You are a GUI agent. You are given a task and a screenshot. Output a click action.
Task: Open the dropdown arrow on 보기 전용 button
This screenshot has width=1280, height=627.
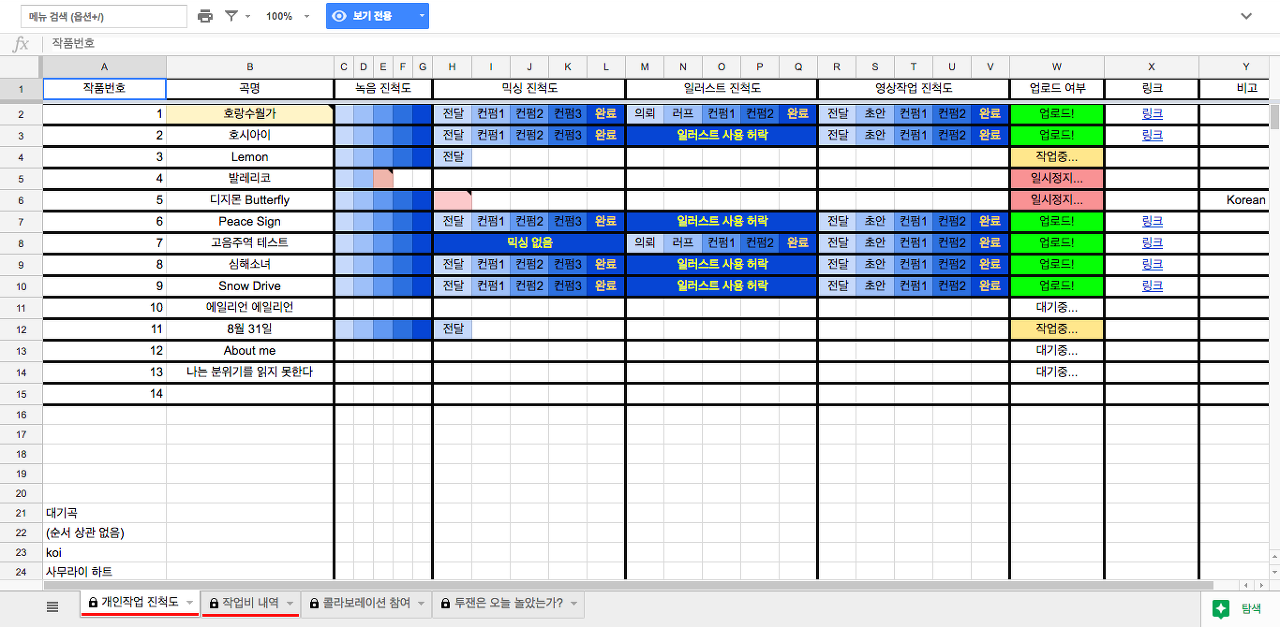pyautogui.click(x=422, y=16)
